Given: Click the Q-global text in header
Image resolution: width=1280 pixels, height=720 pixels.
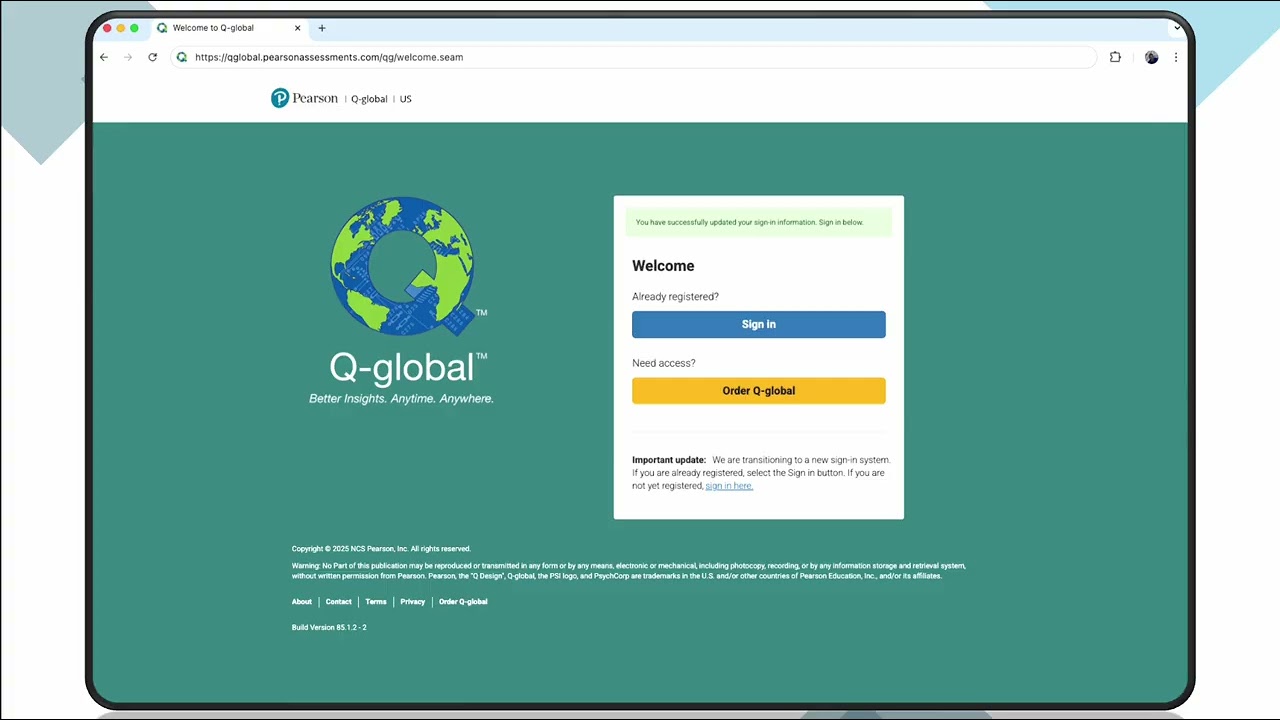Looking at the screenshot, I should tap(369, 99).
